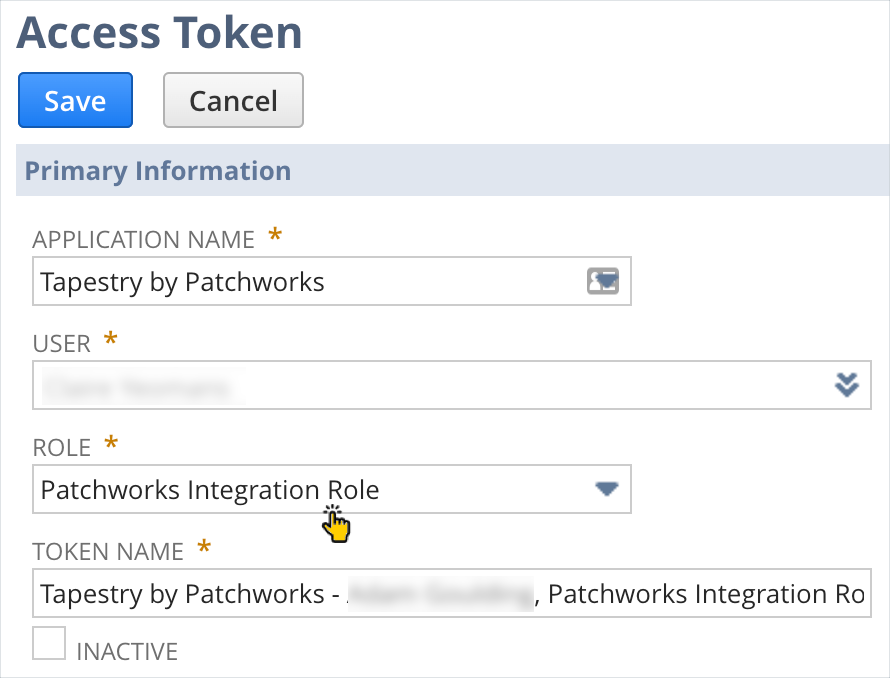Click the TOKEN NAME field label
Screen dimensions: 890x678
[x=108, y=551]
